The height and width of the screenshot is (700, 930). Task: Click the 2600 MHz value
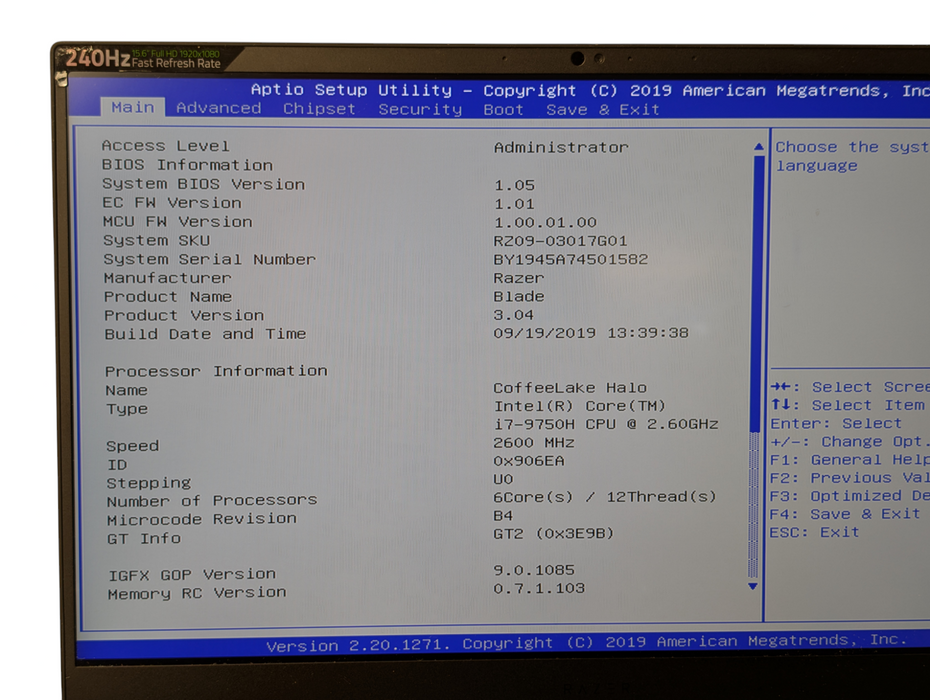point(533,443)
